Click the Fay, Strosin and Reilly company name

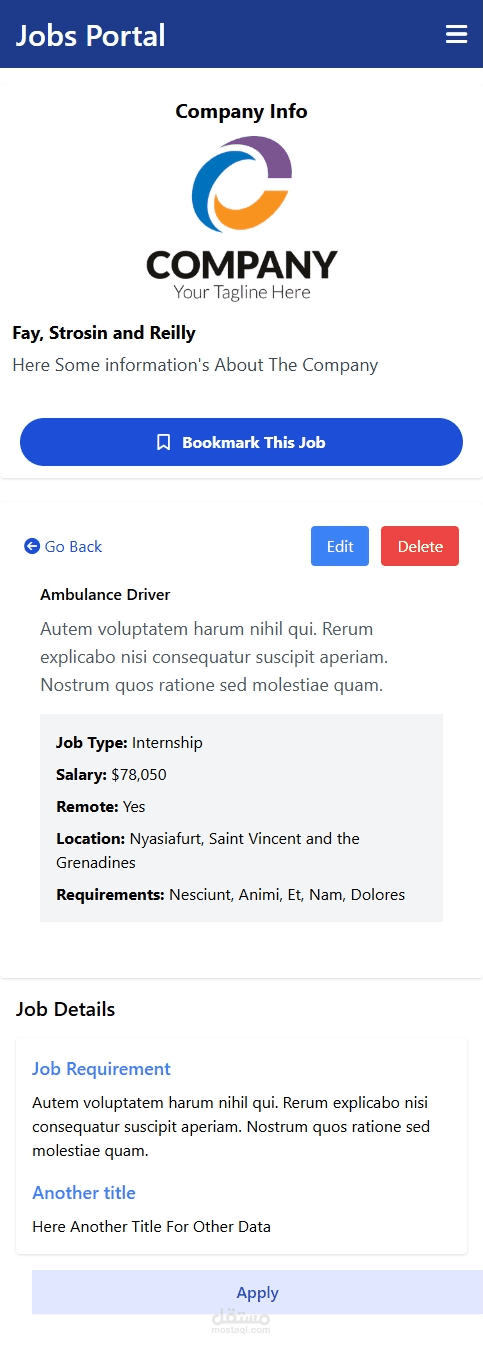point(104,333)
